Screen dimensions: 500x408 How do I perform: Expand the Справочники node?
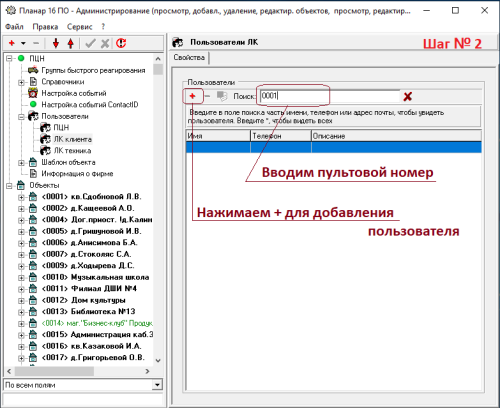click(21, 82)
